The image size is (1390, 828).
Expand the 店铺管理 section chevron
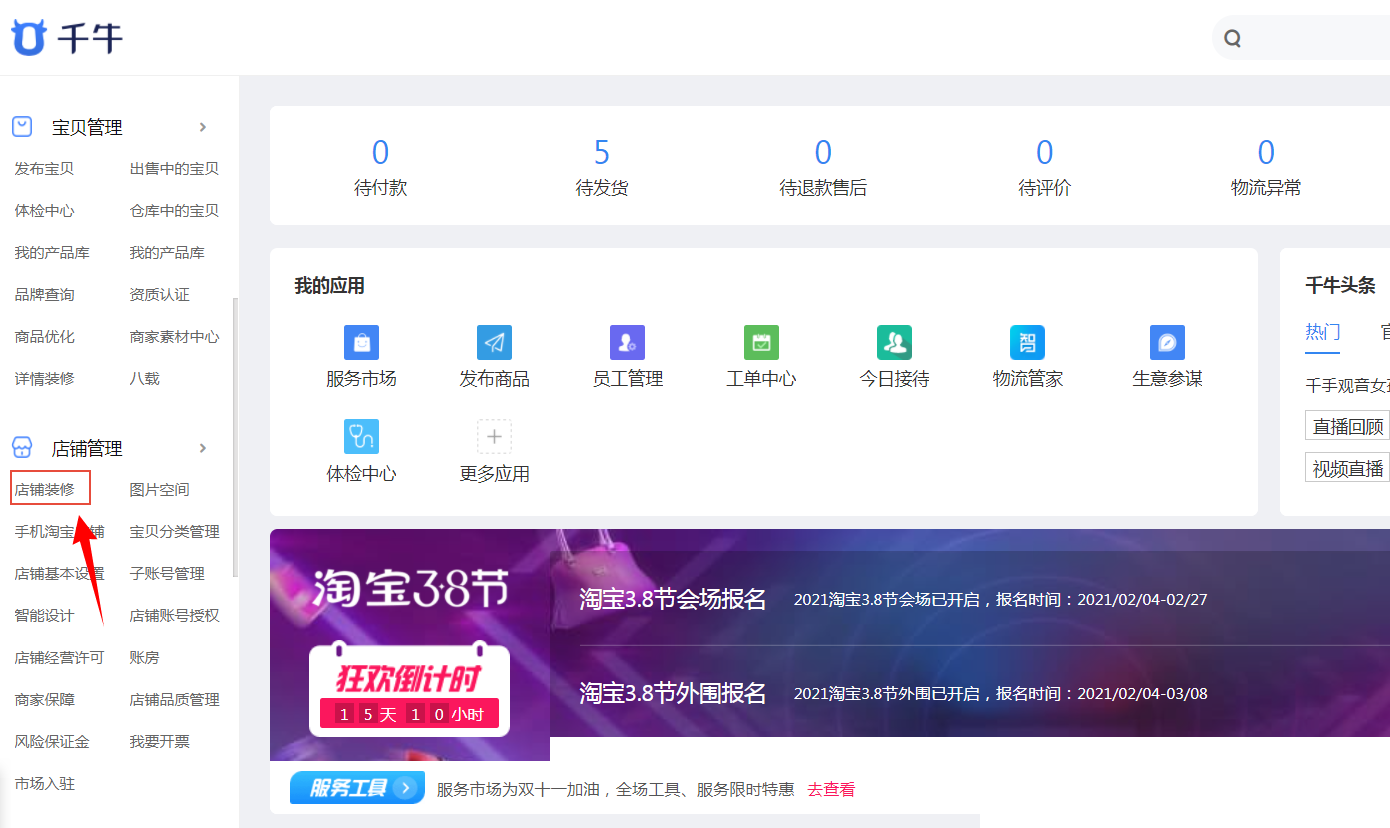(203, 448)
